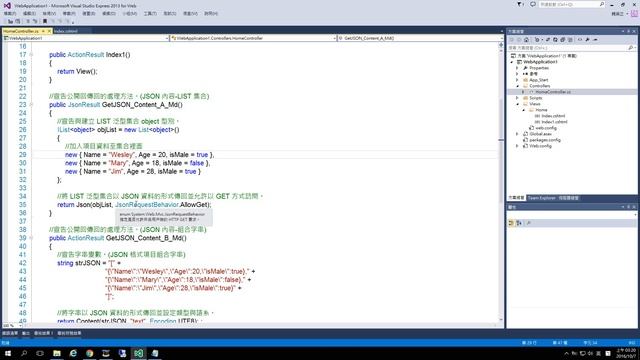Click the Home icon in Solution Explorer toolbar
Image resolution: width=640 pixels, height=360 pixels.
(x=527, y=40)
